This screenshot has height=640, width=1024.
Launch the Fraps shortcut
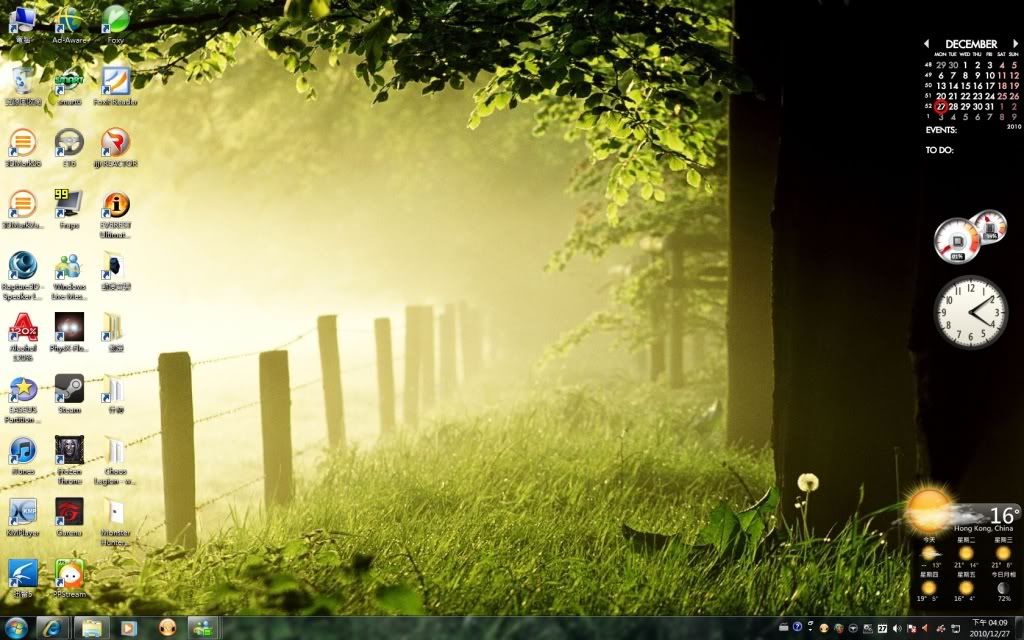pyautogui.click(x=69, y=204)
